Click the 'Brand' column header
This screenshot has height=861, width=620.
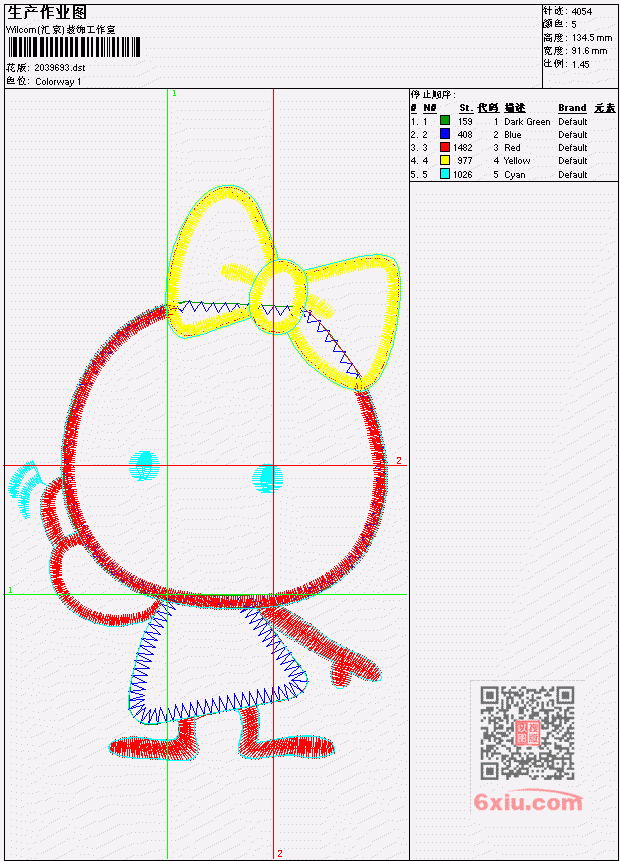tap(572, 108)
